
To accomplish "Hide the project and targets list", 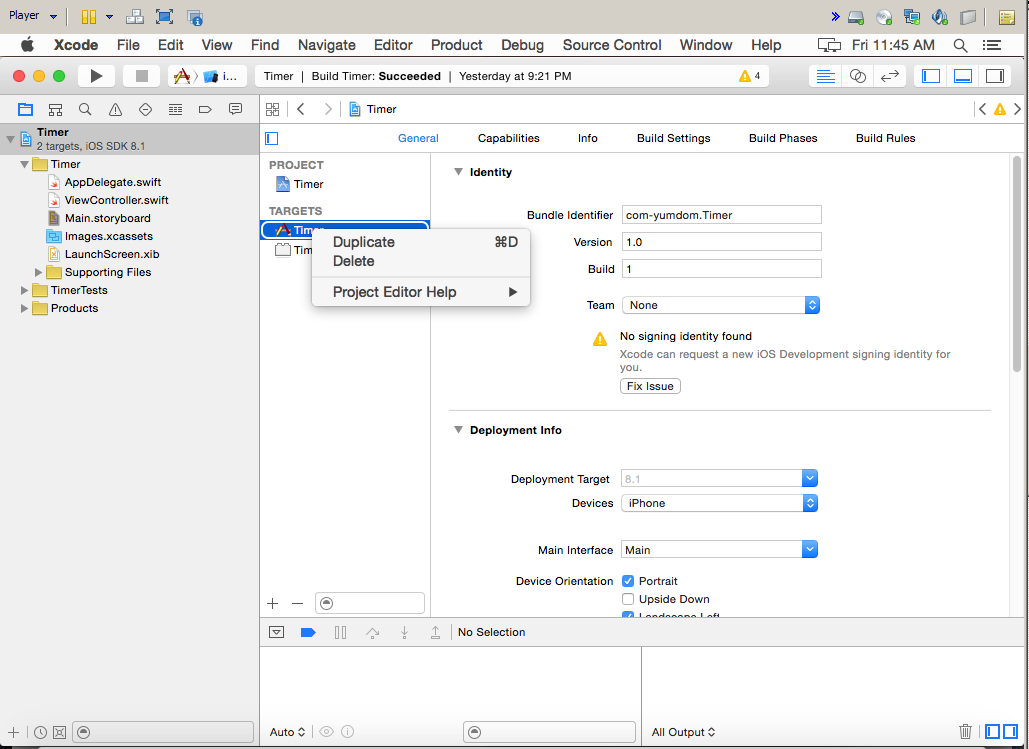I will pyautogui.click(x=272, y=139).
